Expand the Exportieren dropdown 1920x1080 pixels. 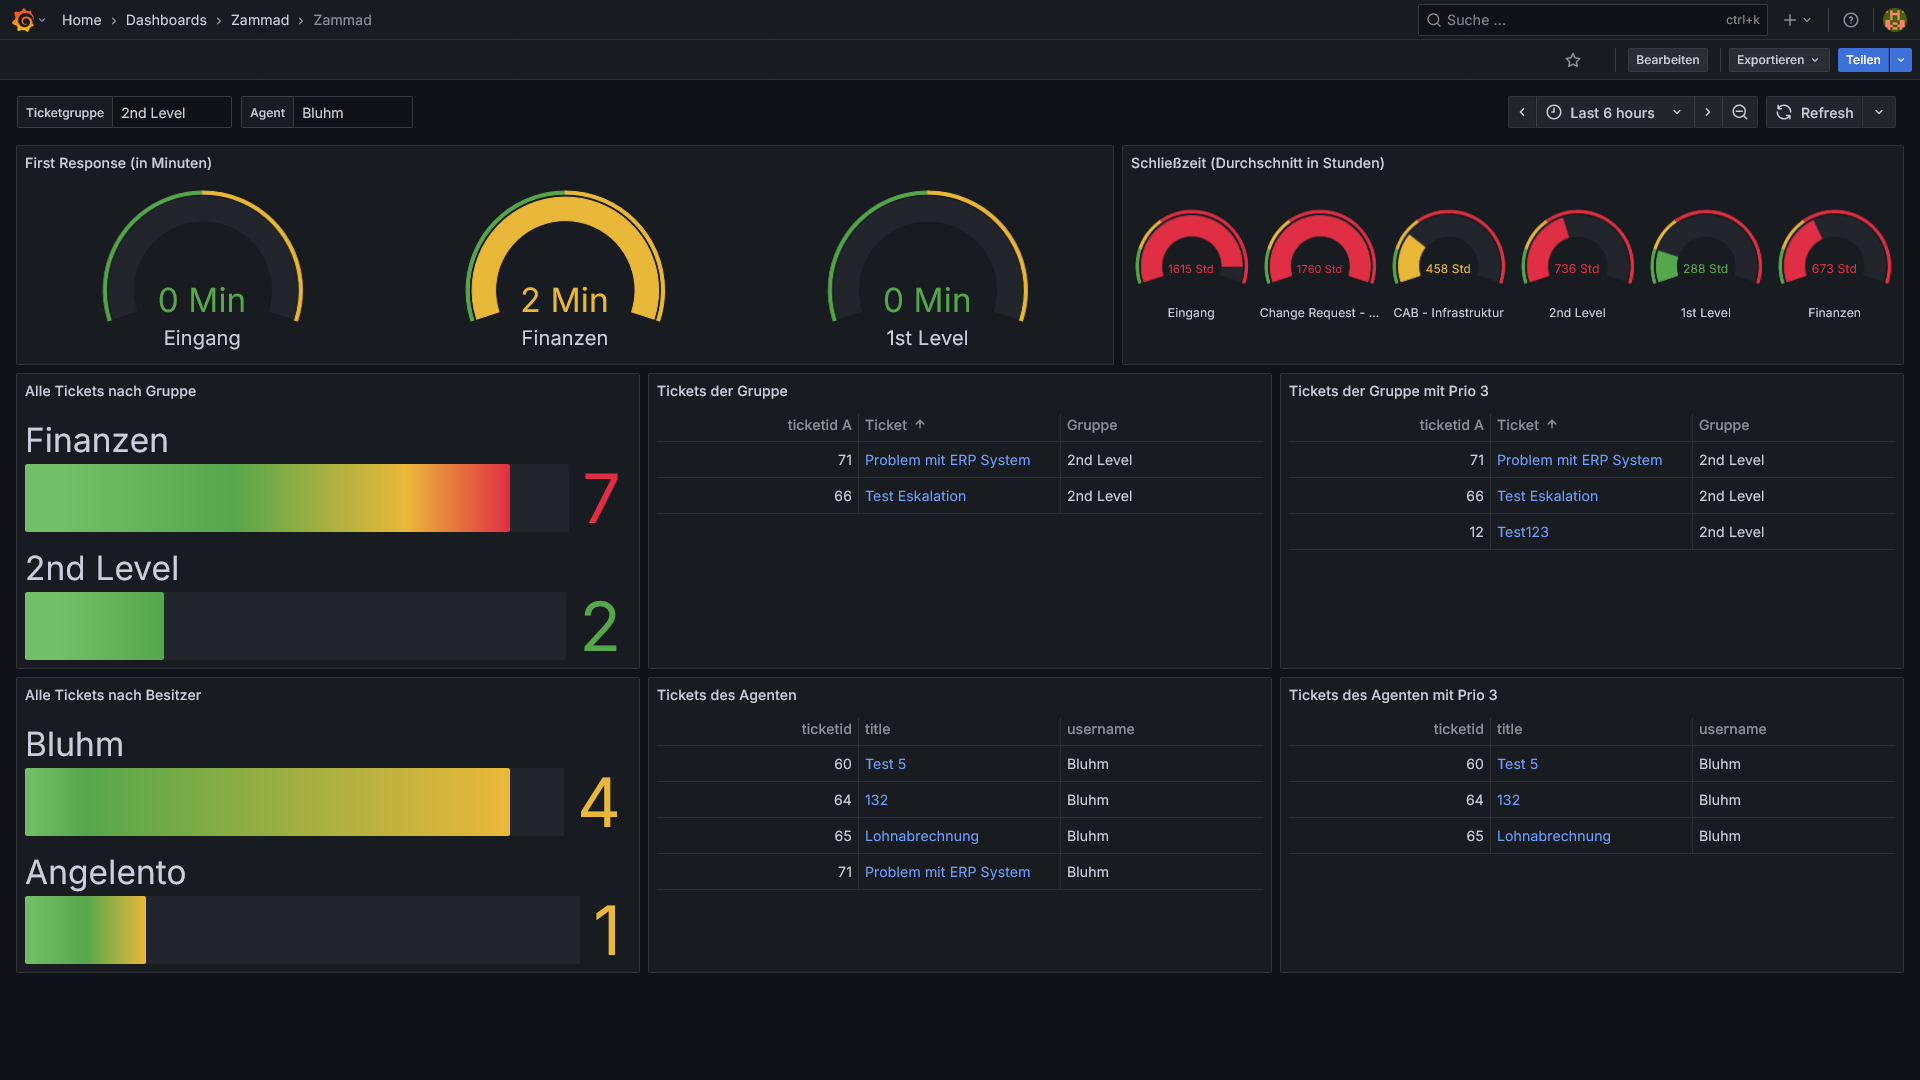pos(1778,60)
